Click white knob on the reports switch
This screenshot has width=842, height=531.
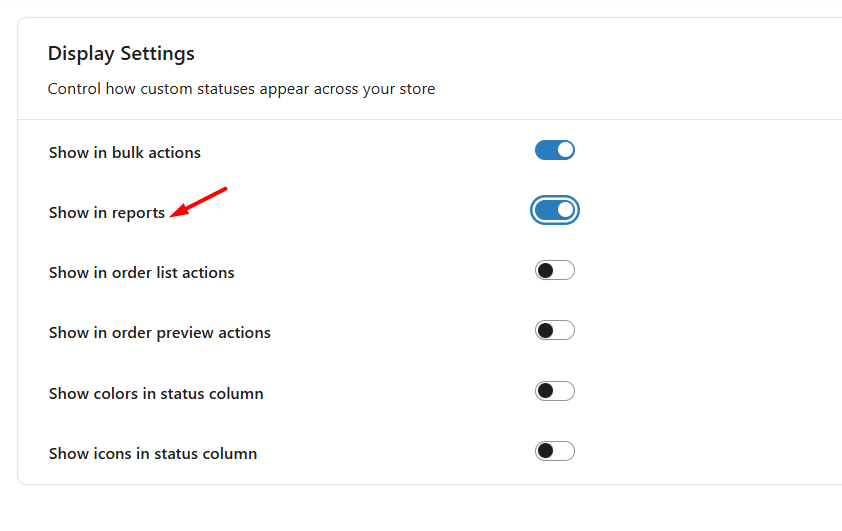[x=565, y=210]
